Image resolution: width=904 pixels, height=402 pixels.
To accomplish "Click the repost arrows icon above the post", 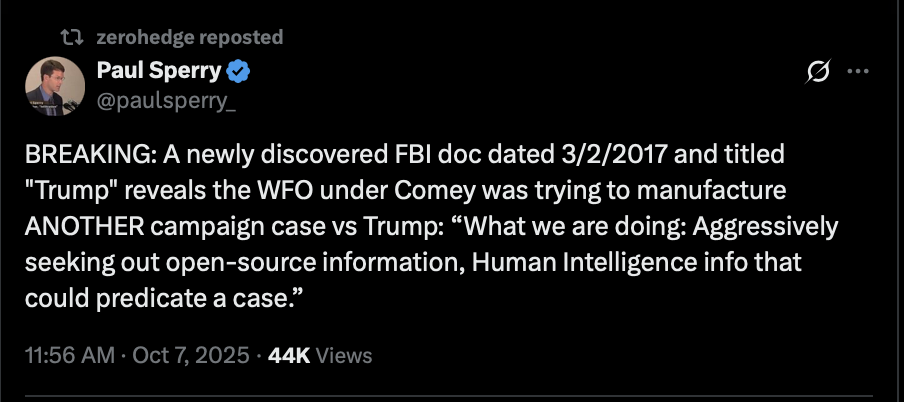I will coord(70,37).
